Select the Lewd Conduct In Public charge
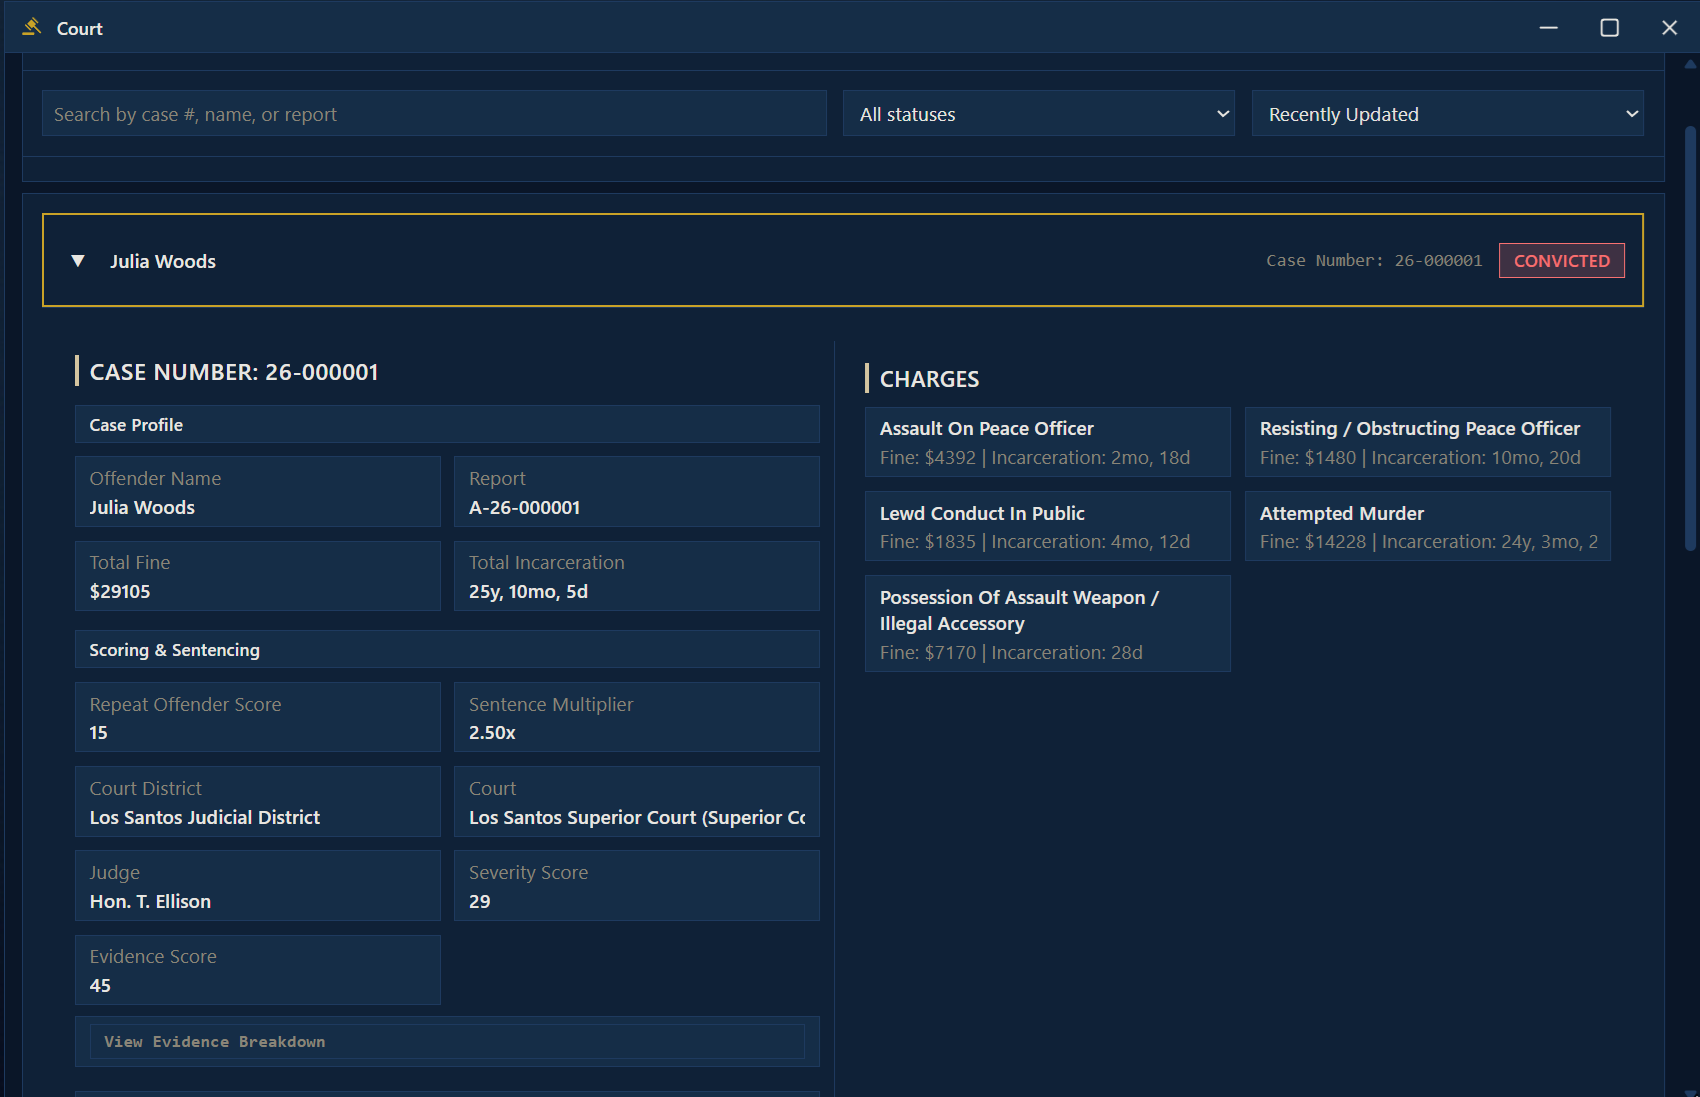Image resolution: width=1700 pixels, height=1097 pixels. (x=1047, y=526)
